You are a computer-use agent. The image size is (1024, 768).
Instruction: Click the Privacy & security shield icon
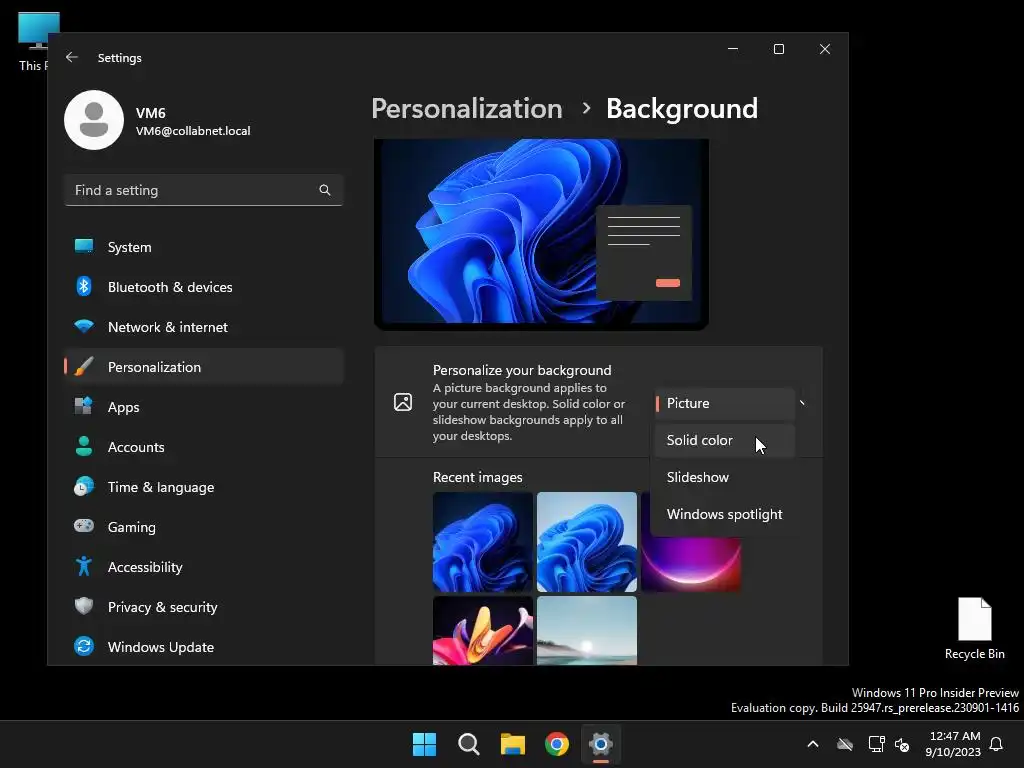pos(84,606)
